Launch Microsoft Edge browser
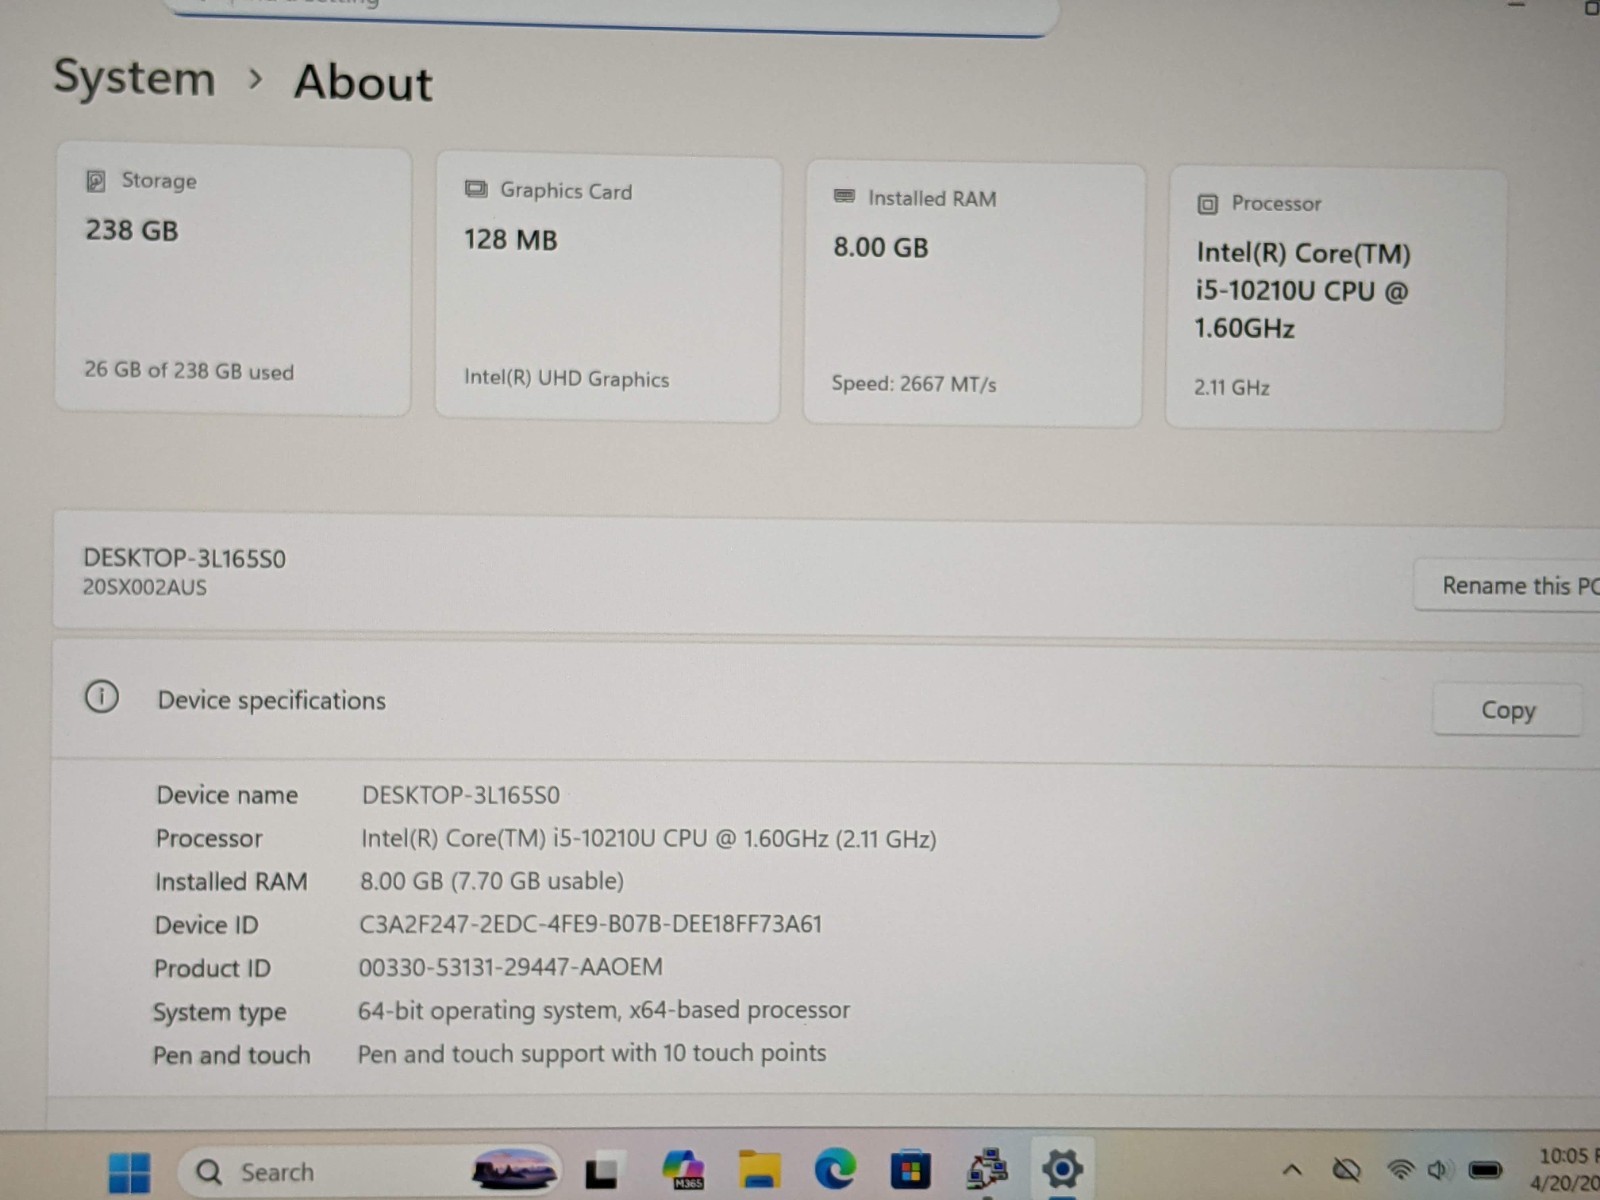1600x1200 pixels. [x=835, y=1168]
